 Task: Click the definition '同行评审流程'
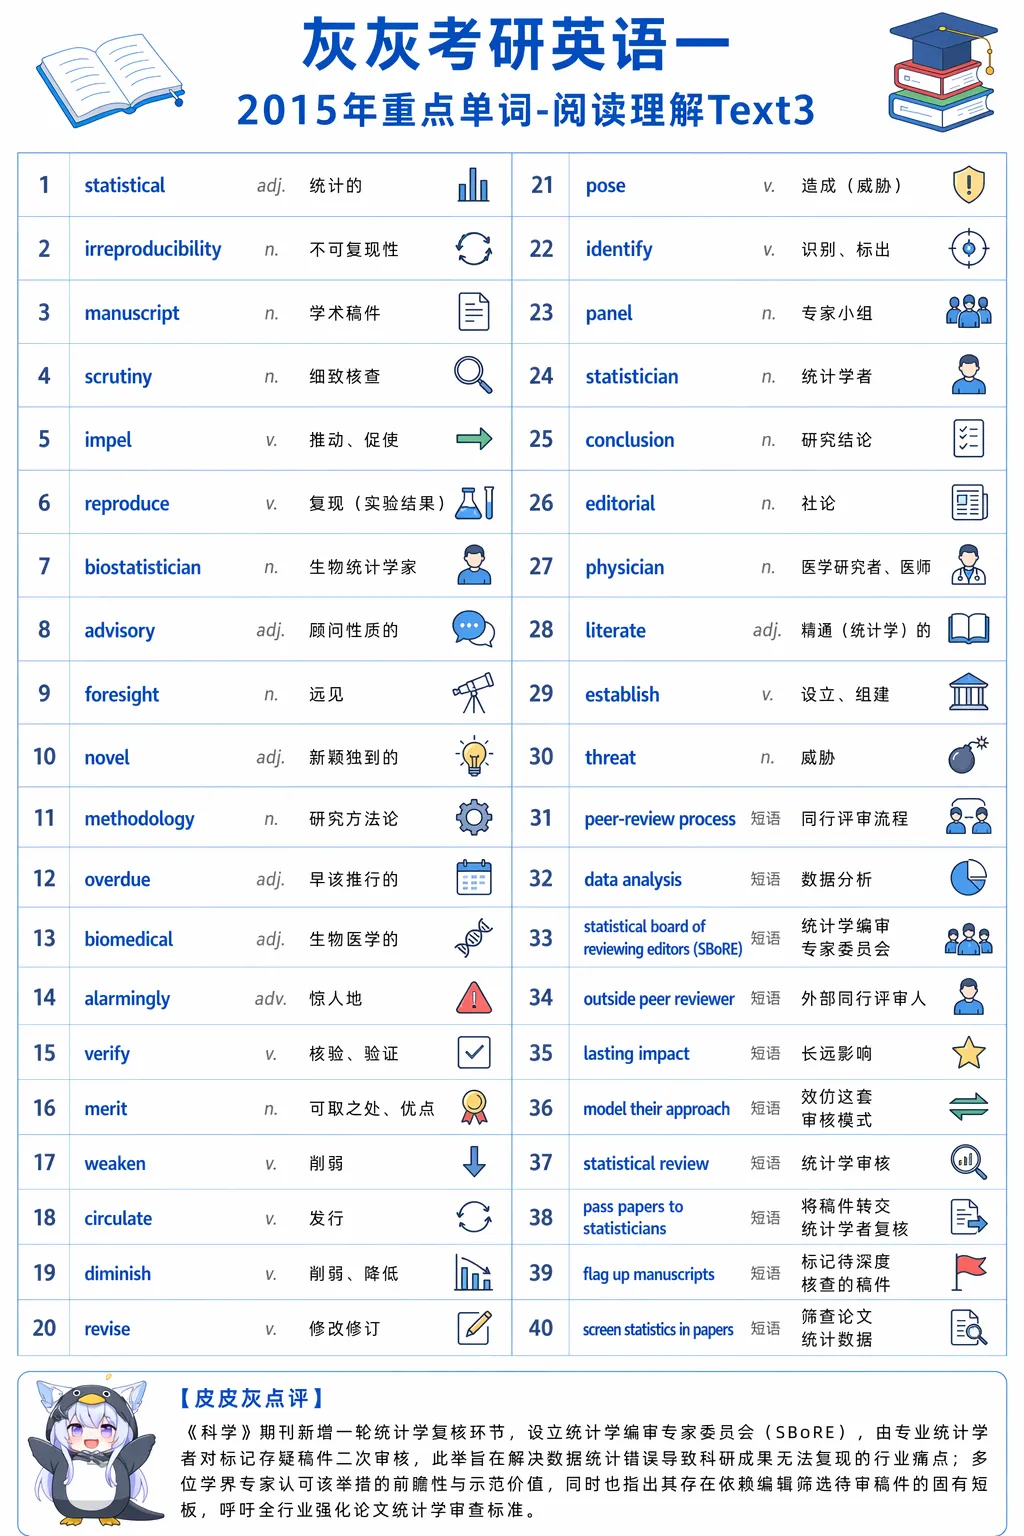click(855, 819)
